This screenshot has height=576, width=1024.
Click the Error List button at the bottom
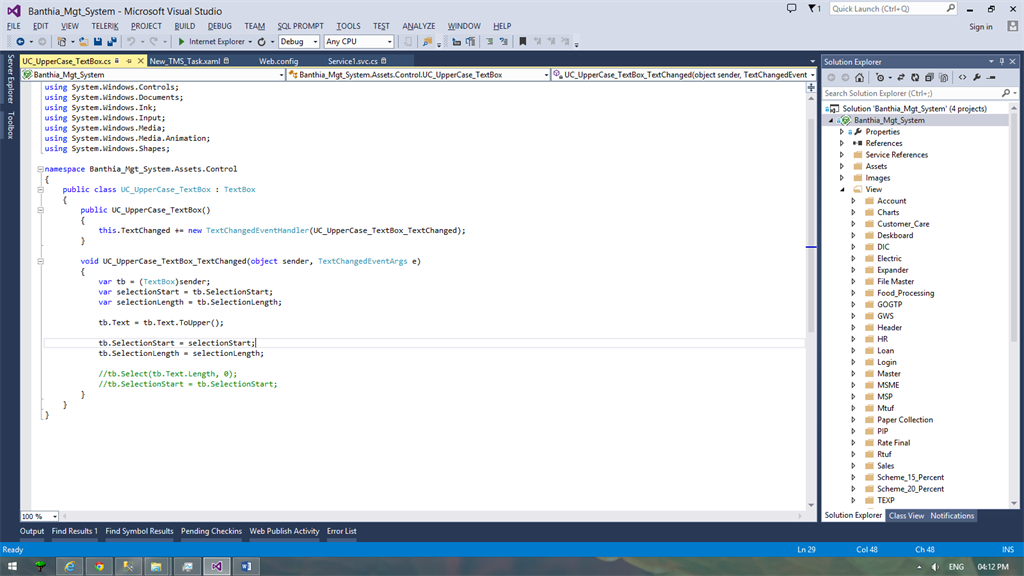[x=340, y=531]
